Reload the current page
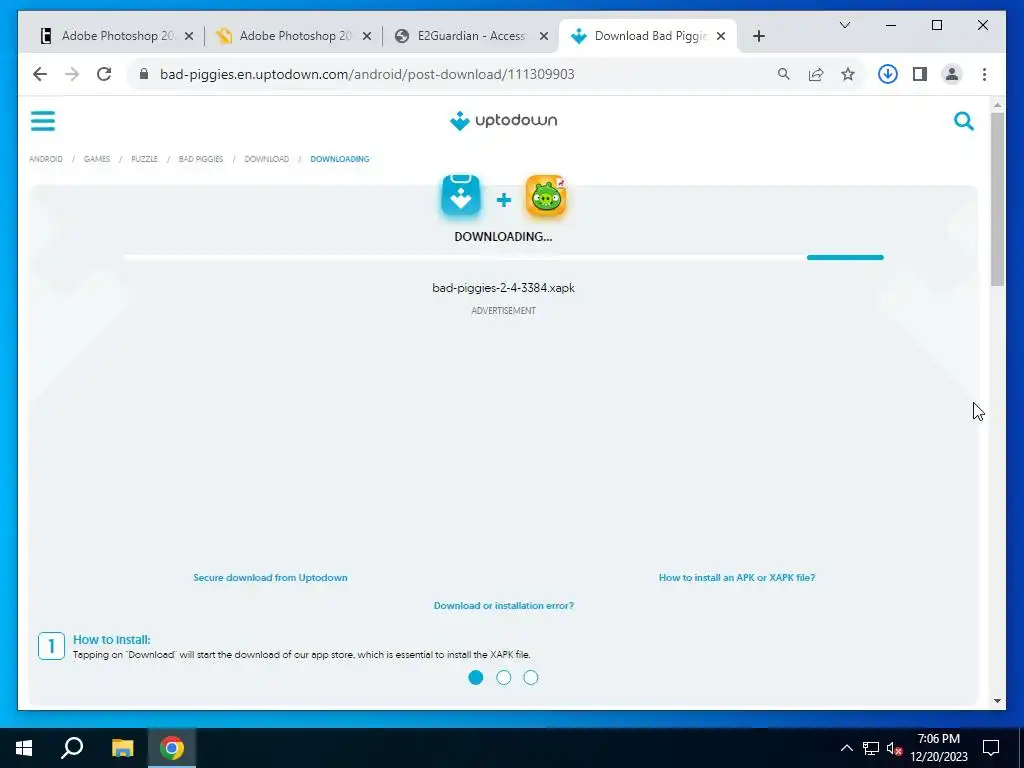Viewport: 1024px width, 768px height. 104,74
